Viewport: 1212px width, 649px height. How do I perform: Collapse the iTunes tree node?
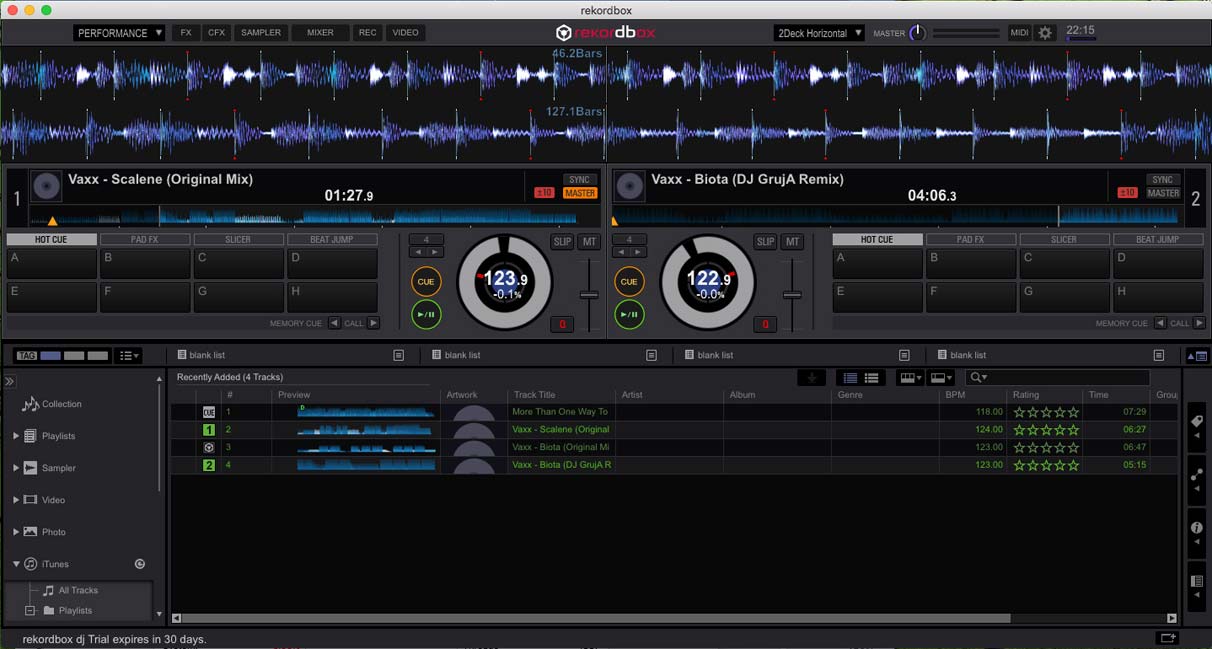coord(16,564)
